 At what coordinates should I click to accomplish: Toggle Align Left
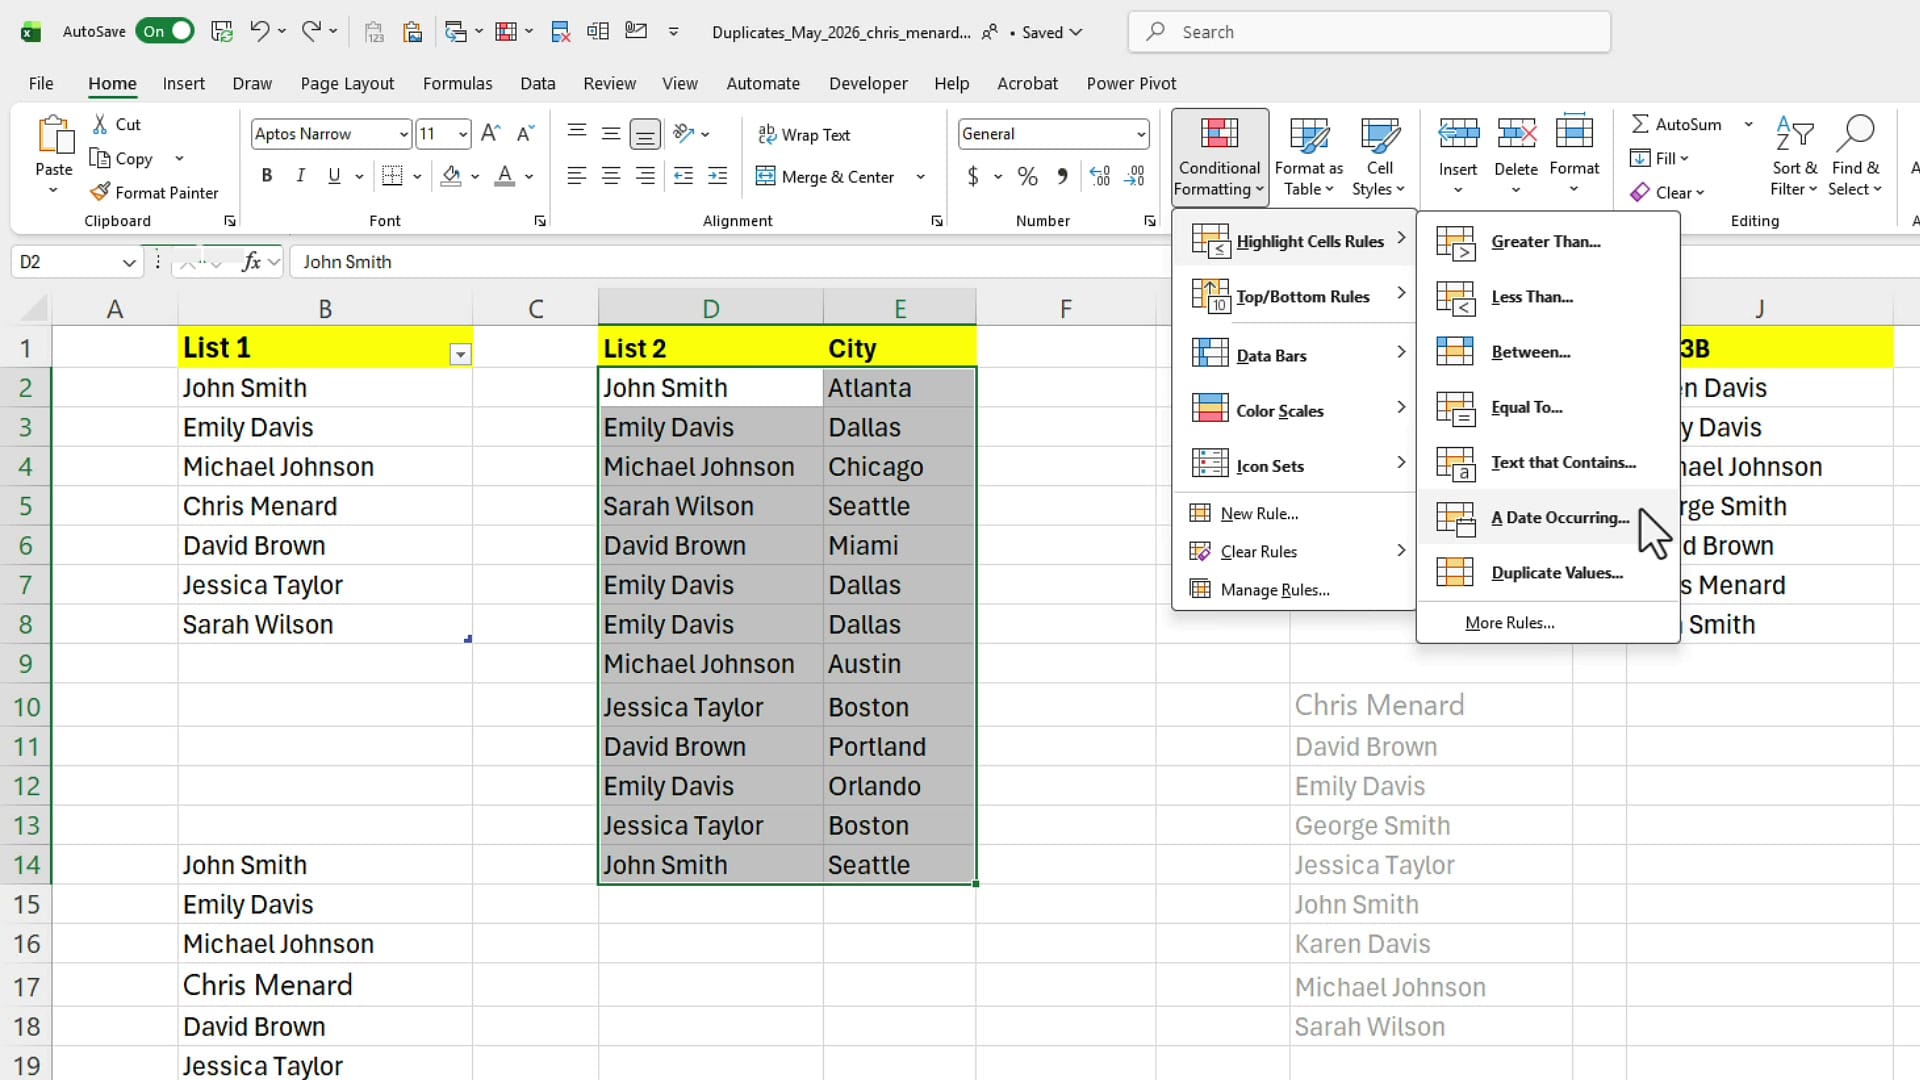(x=576, y=176)
